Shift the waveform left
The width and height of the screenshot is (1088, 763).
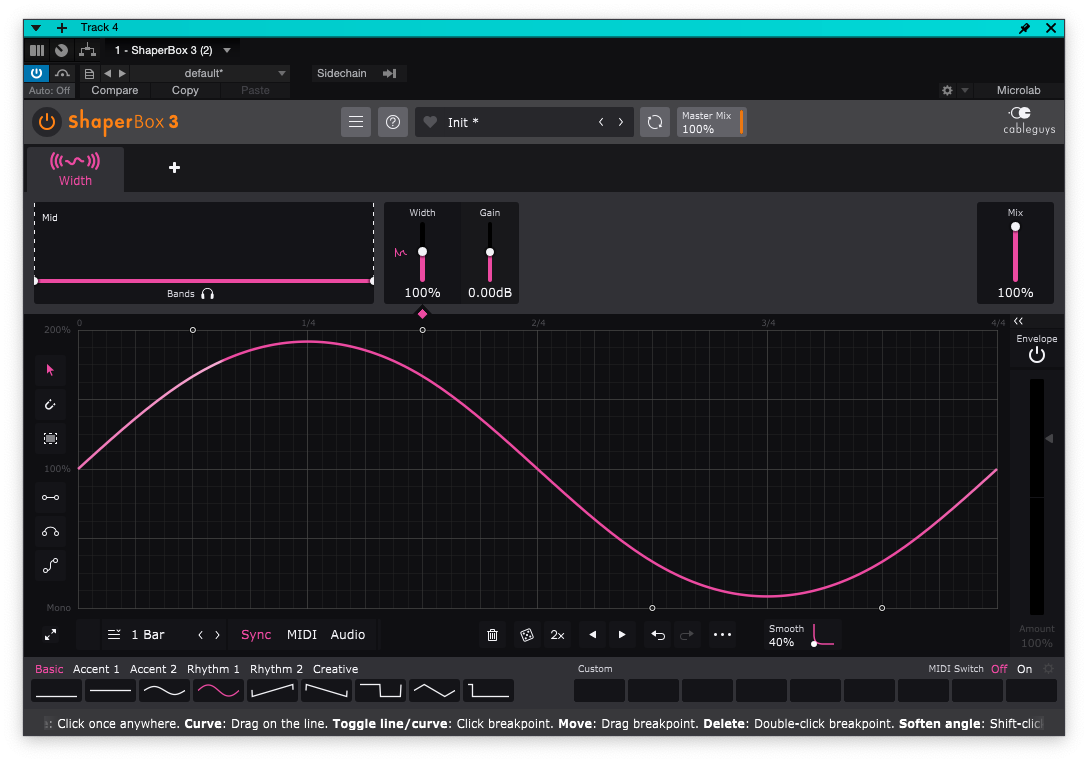593,635
